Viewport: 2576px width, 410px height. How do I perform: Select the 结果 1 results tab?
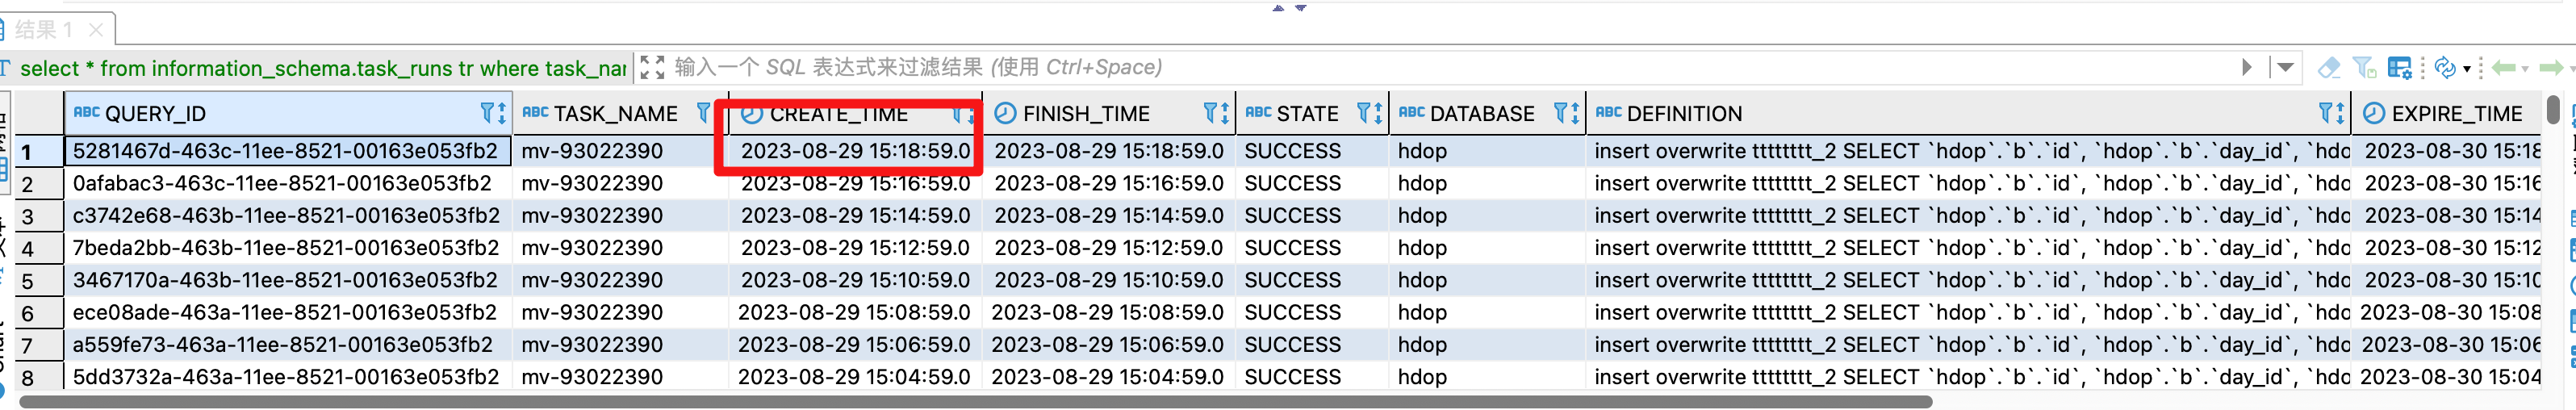[x=44, y=30]
